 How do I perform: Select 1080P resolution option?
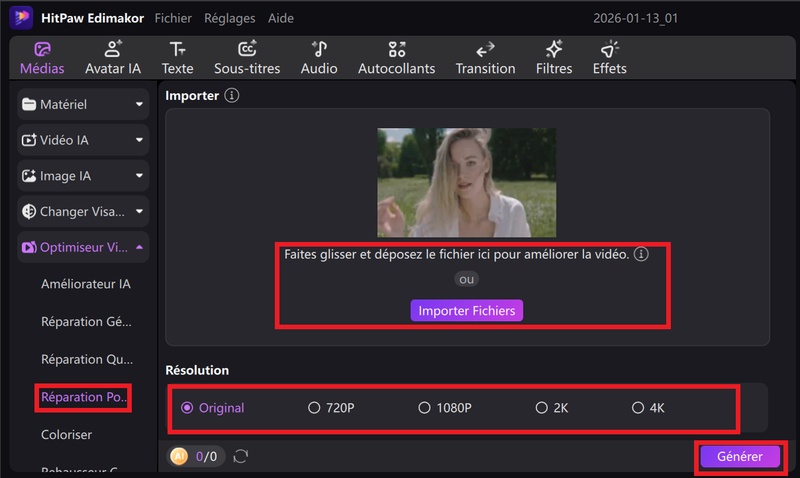click(x=424, y=408)
